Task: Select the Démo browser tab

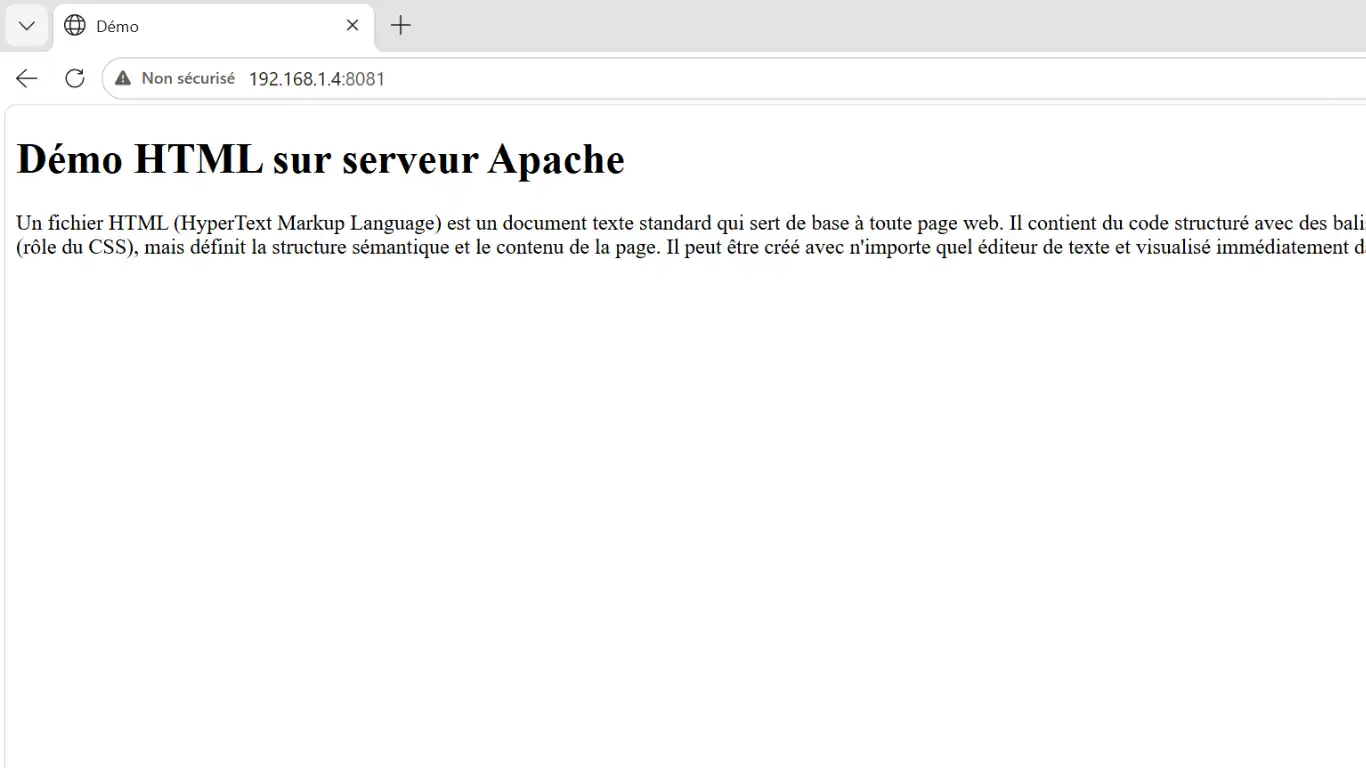Action: (x=214, y=26)
